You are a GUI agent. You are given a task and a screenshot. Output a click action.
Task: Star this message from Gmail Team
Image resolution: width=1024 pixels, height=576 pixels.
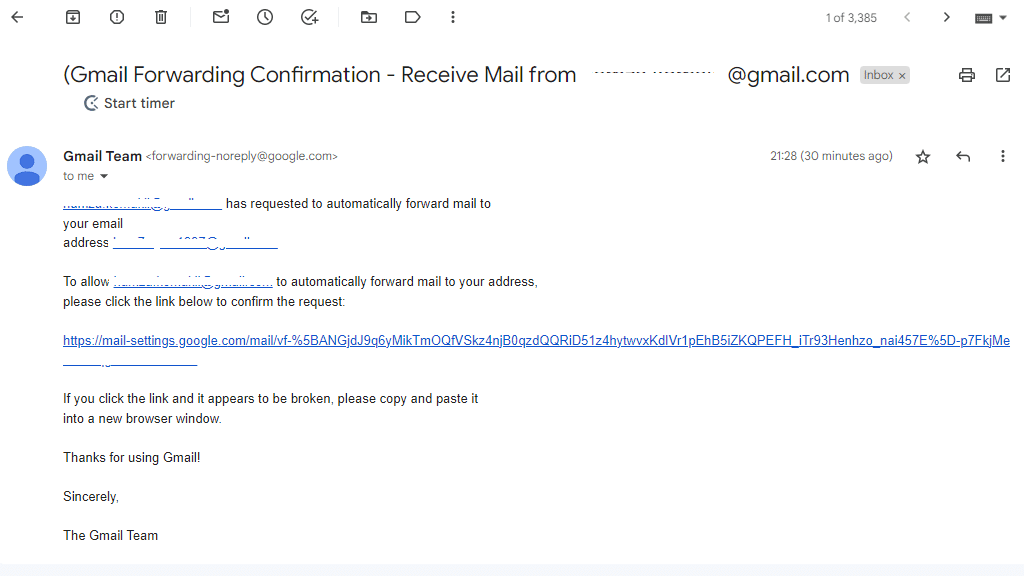(x=923, y=157)
